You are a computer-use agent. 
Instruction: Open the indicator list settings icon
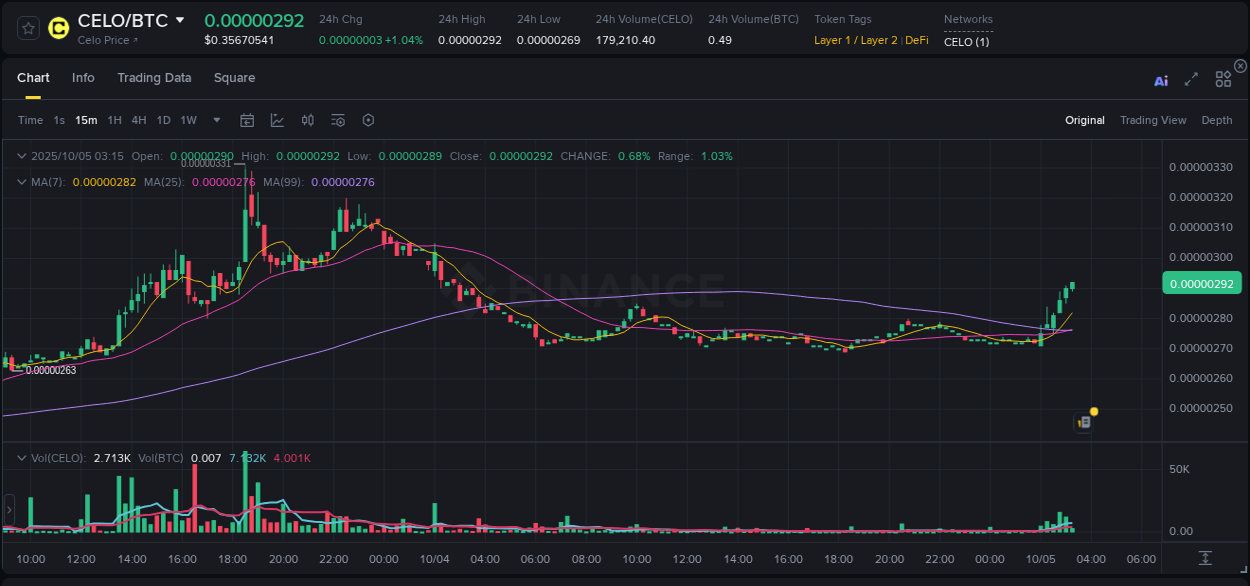click(337, 120)
